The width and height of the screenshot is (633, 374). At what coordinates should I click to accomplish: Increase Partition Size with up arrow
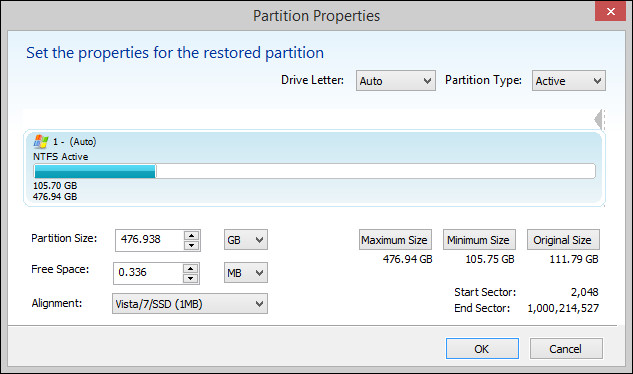(x=191, y=235)
